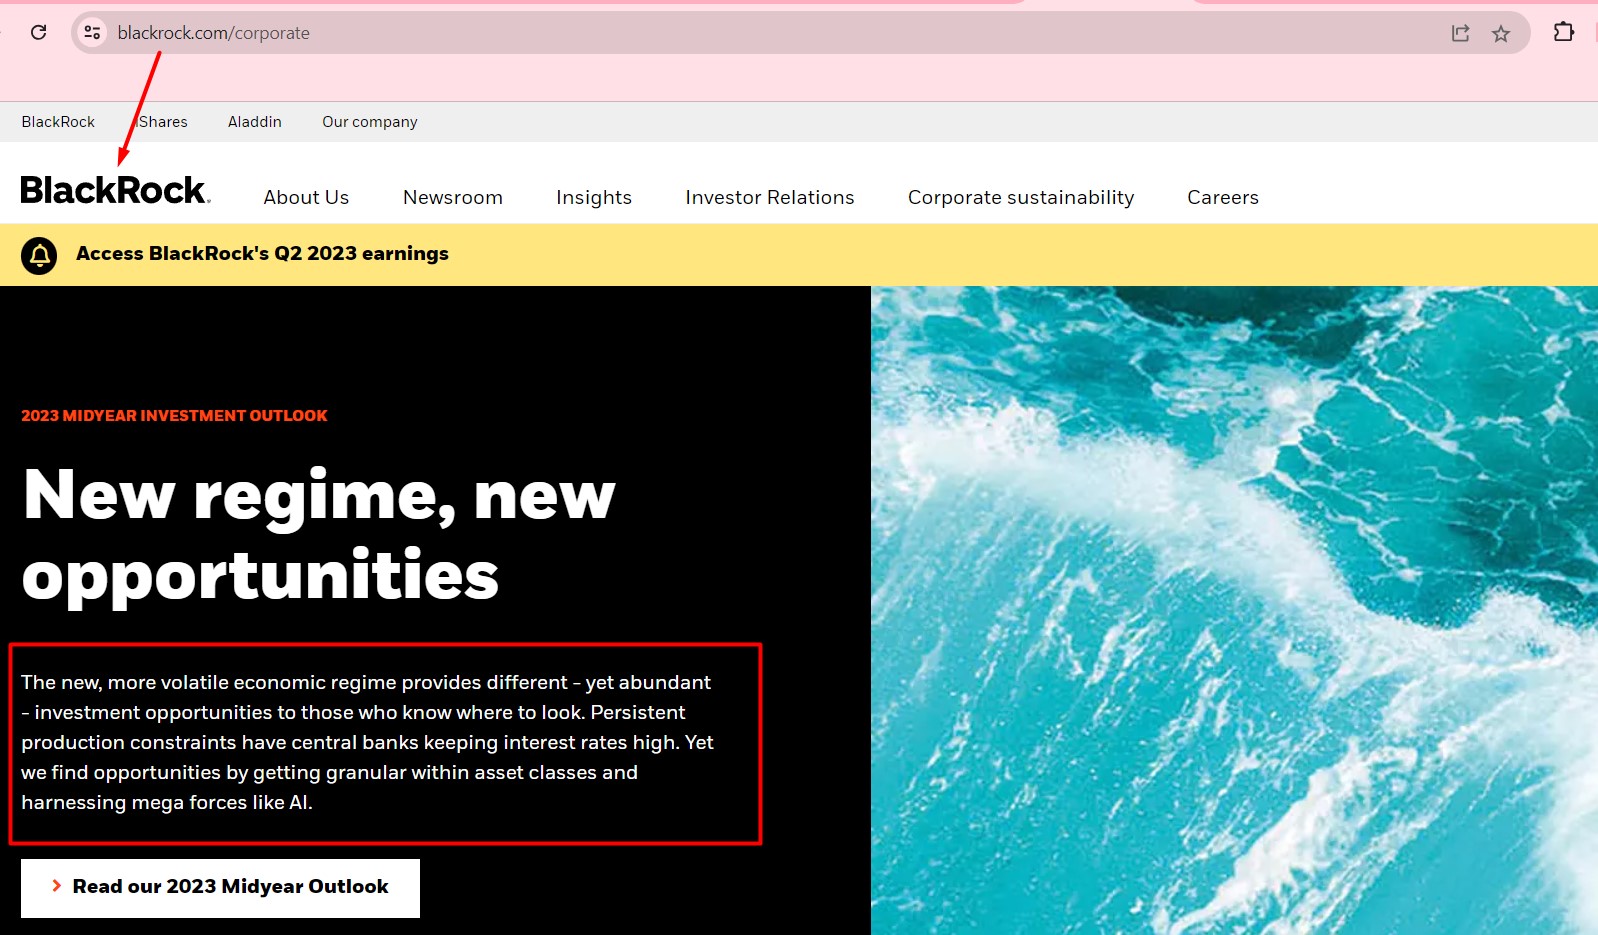This screenshot has height=935, width=1598.
Task: Open site information icon in address bar
Action: [92, 33]
